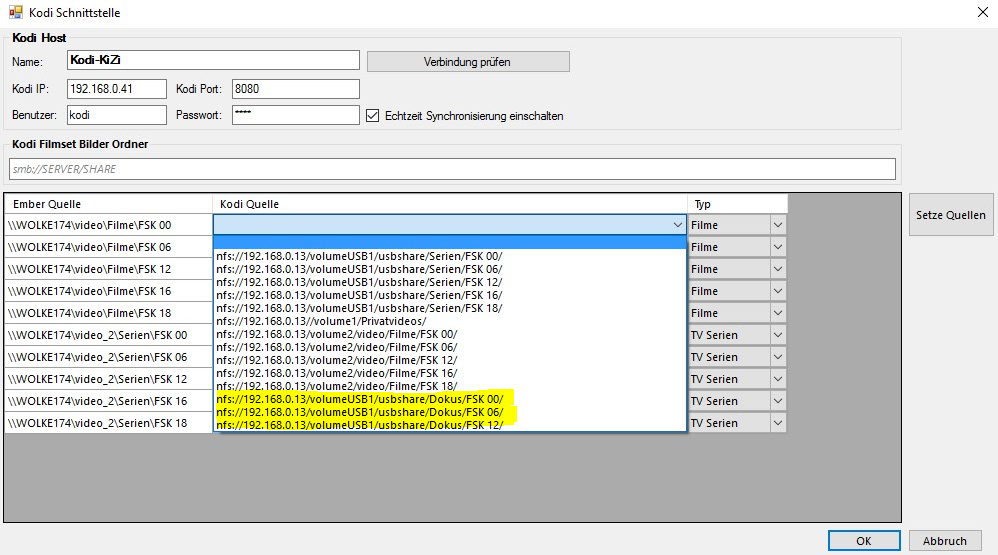Select nfs usbshare/Serien/FSK 12/ list entry
The image size is (998, 555).
[450, 282]
